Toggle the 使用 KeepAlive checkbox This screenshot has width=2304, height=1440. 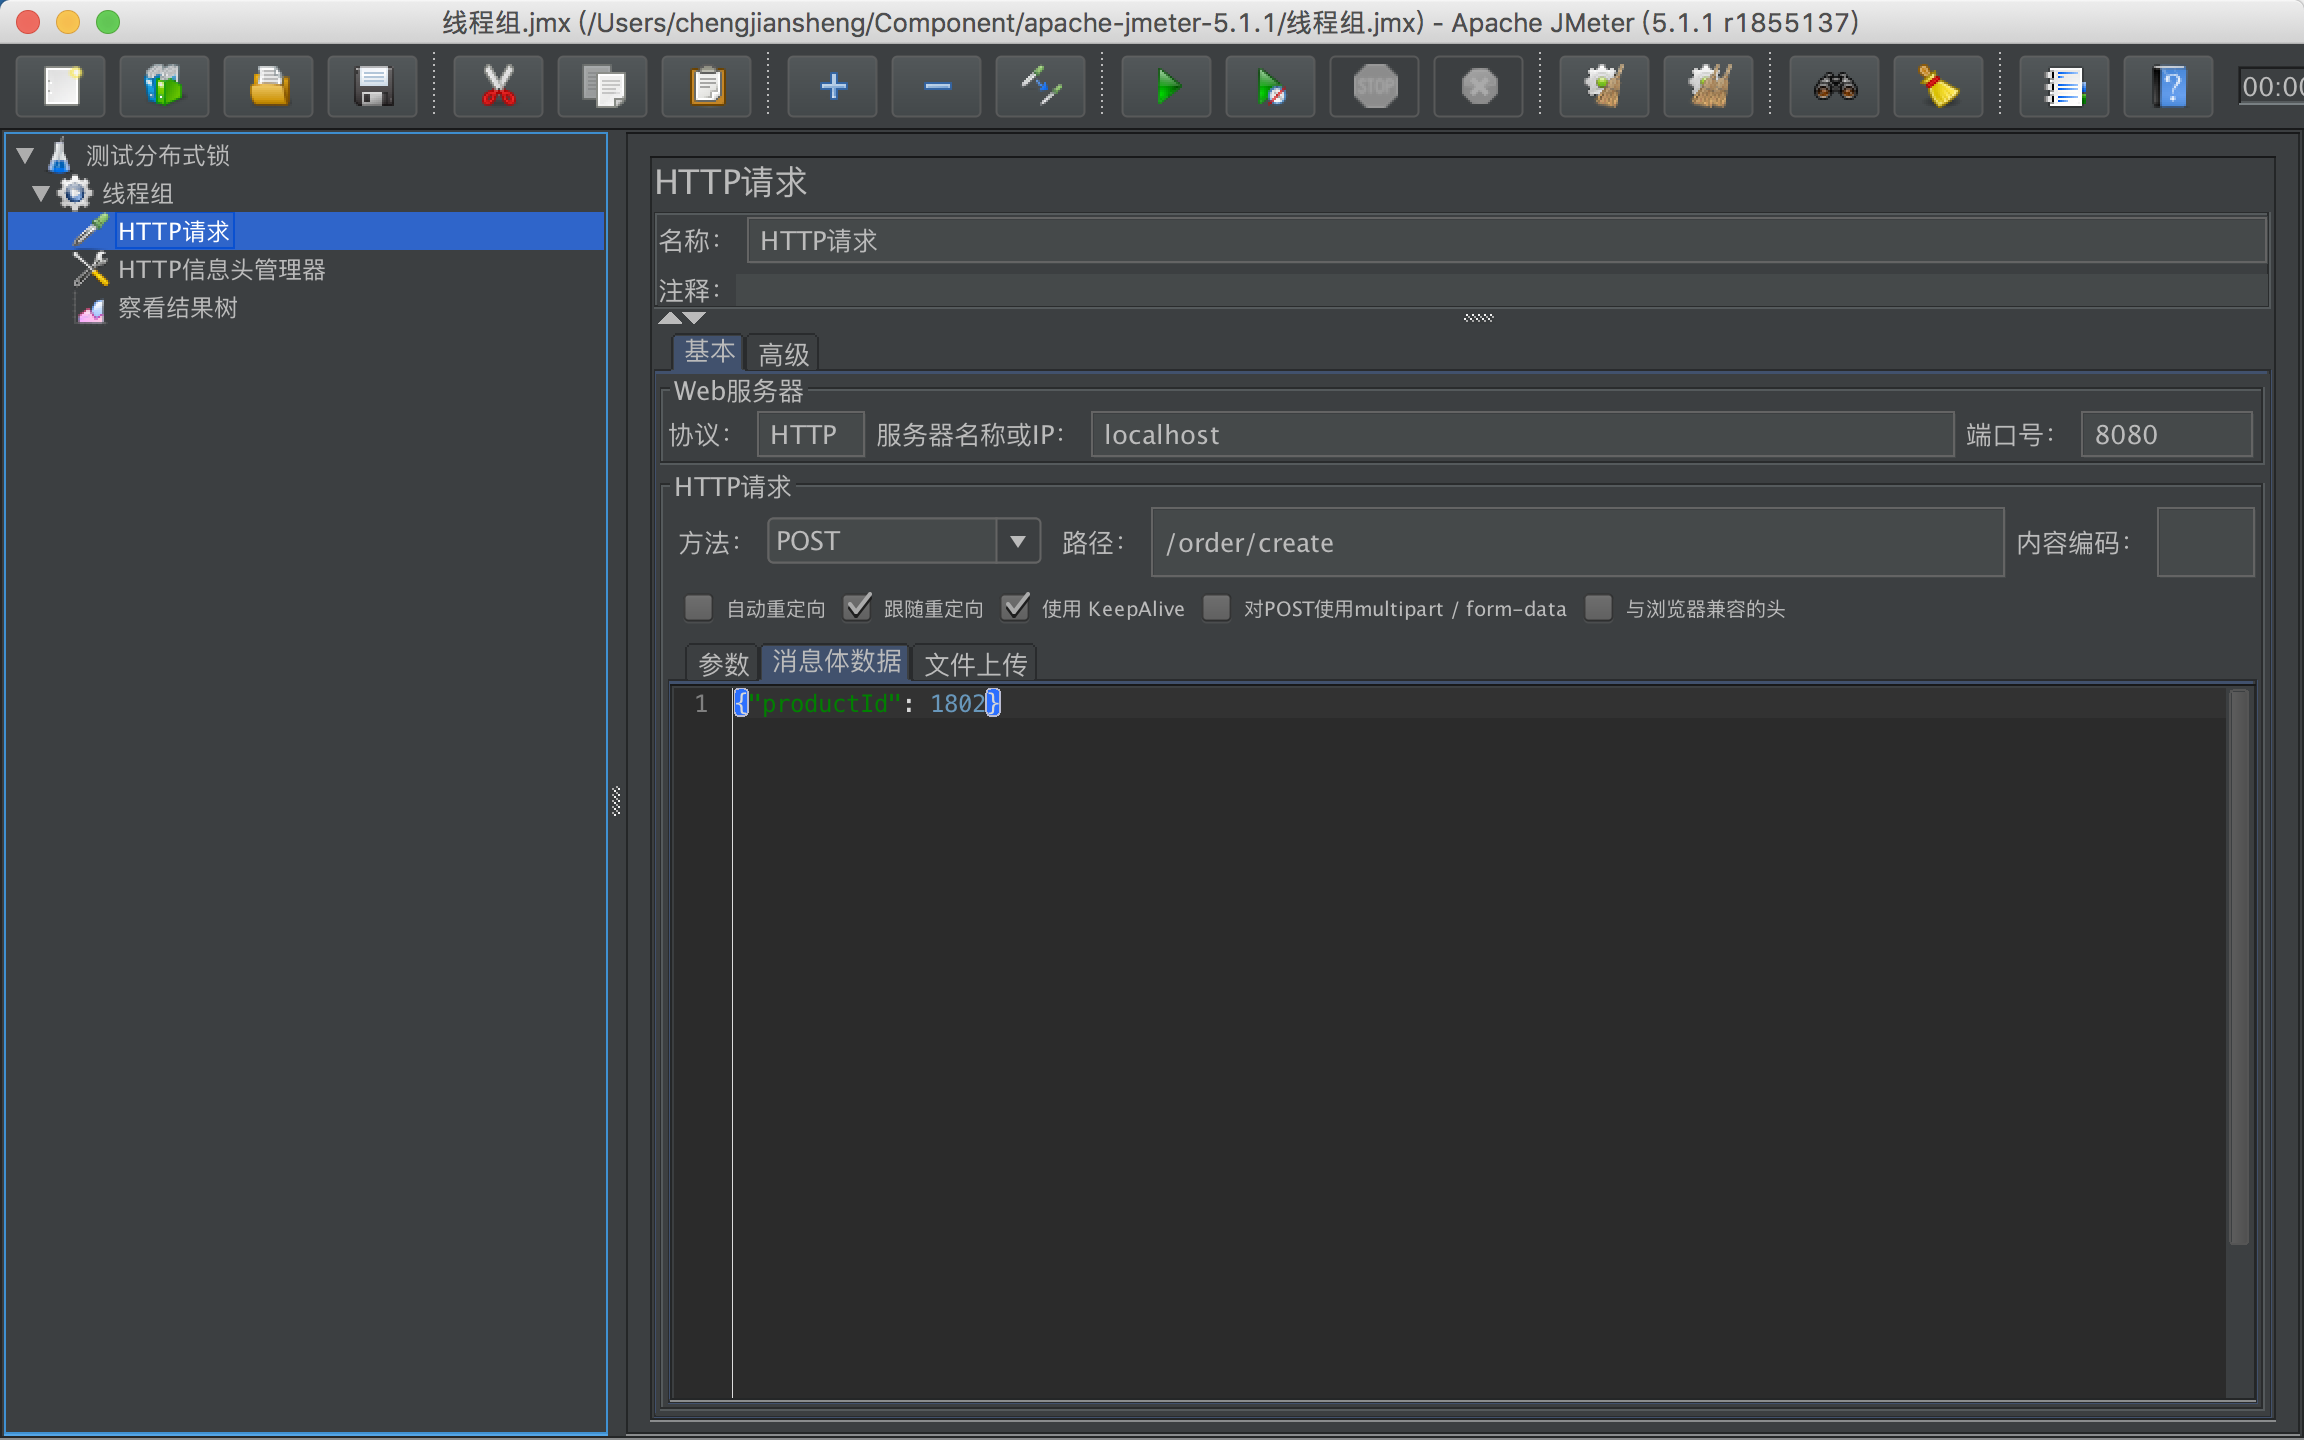click(x=1016, y=608)
